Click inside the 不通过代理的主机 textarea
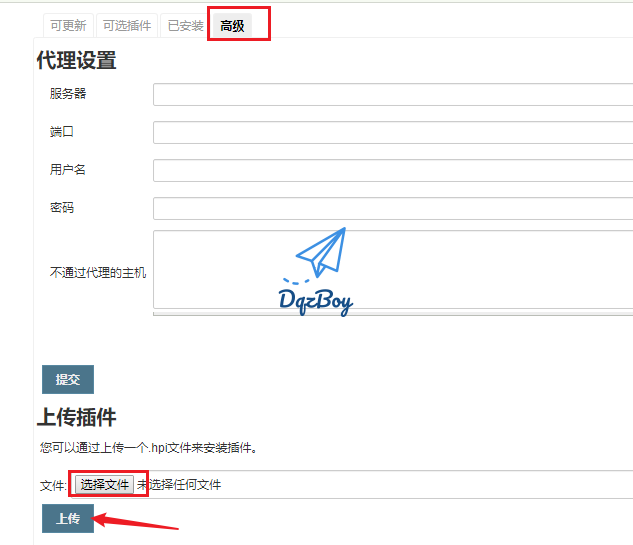 pos(392,270)
